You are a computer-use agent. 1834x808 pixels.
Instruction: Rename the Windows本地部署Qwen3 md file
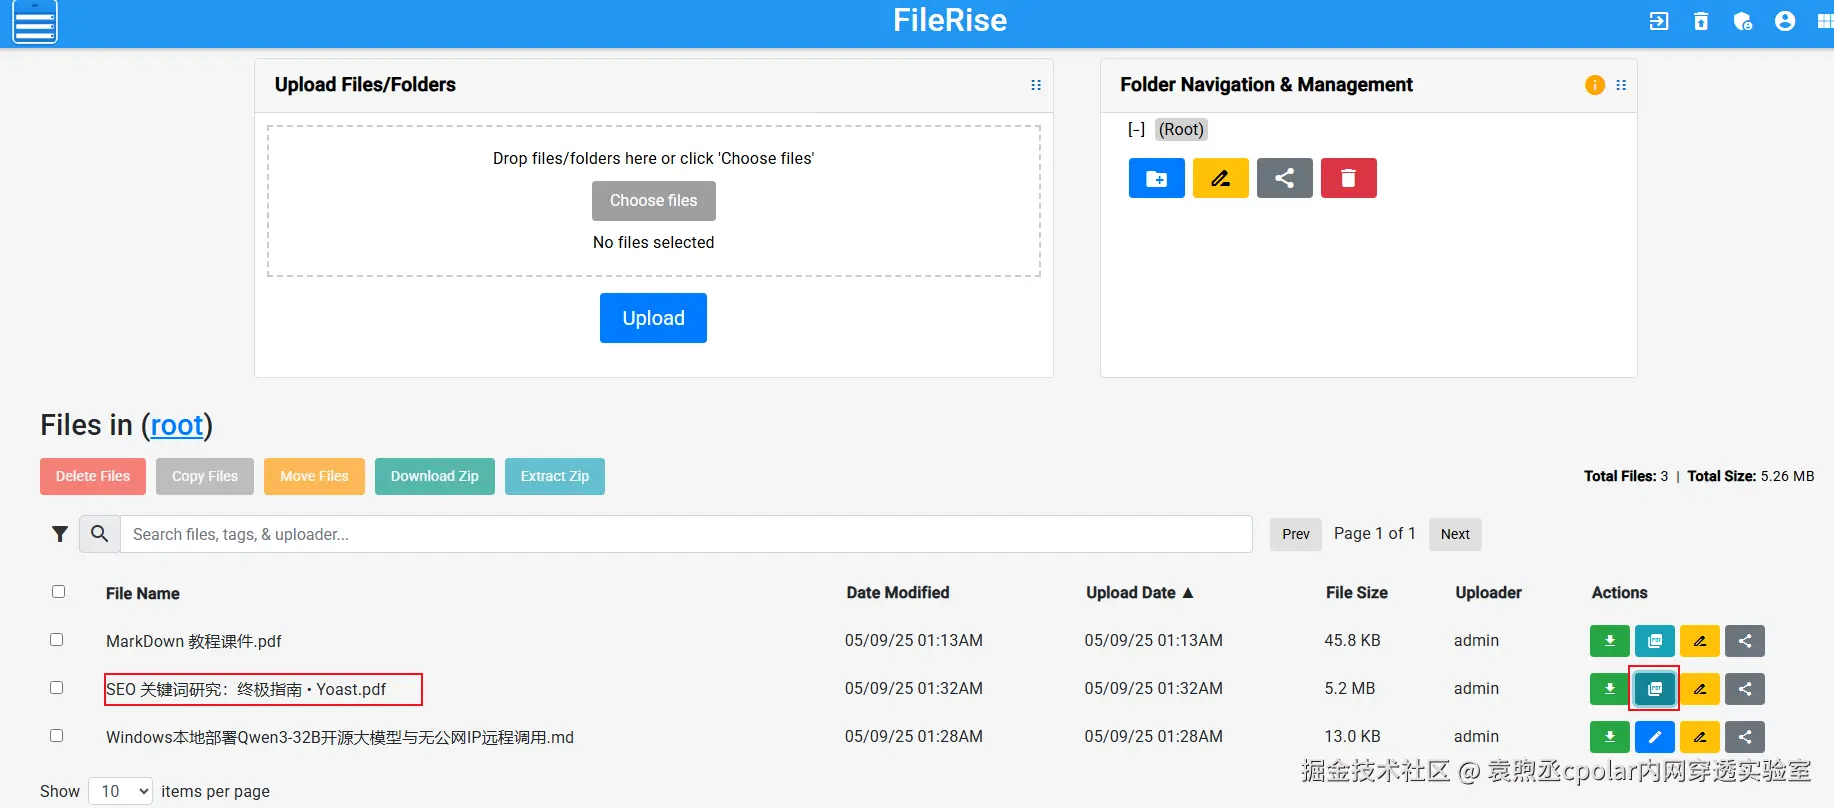point(1700,737)
